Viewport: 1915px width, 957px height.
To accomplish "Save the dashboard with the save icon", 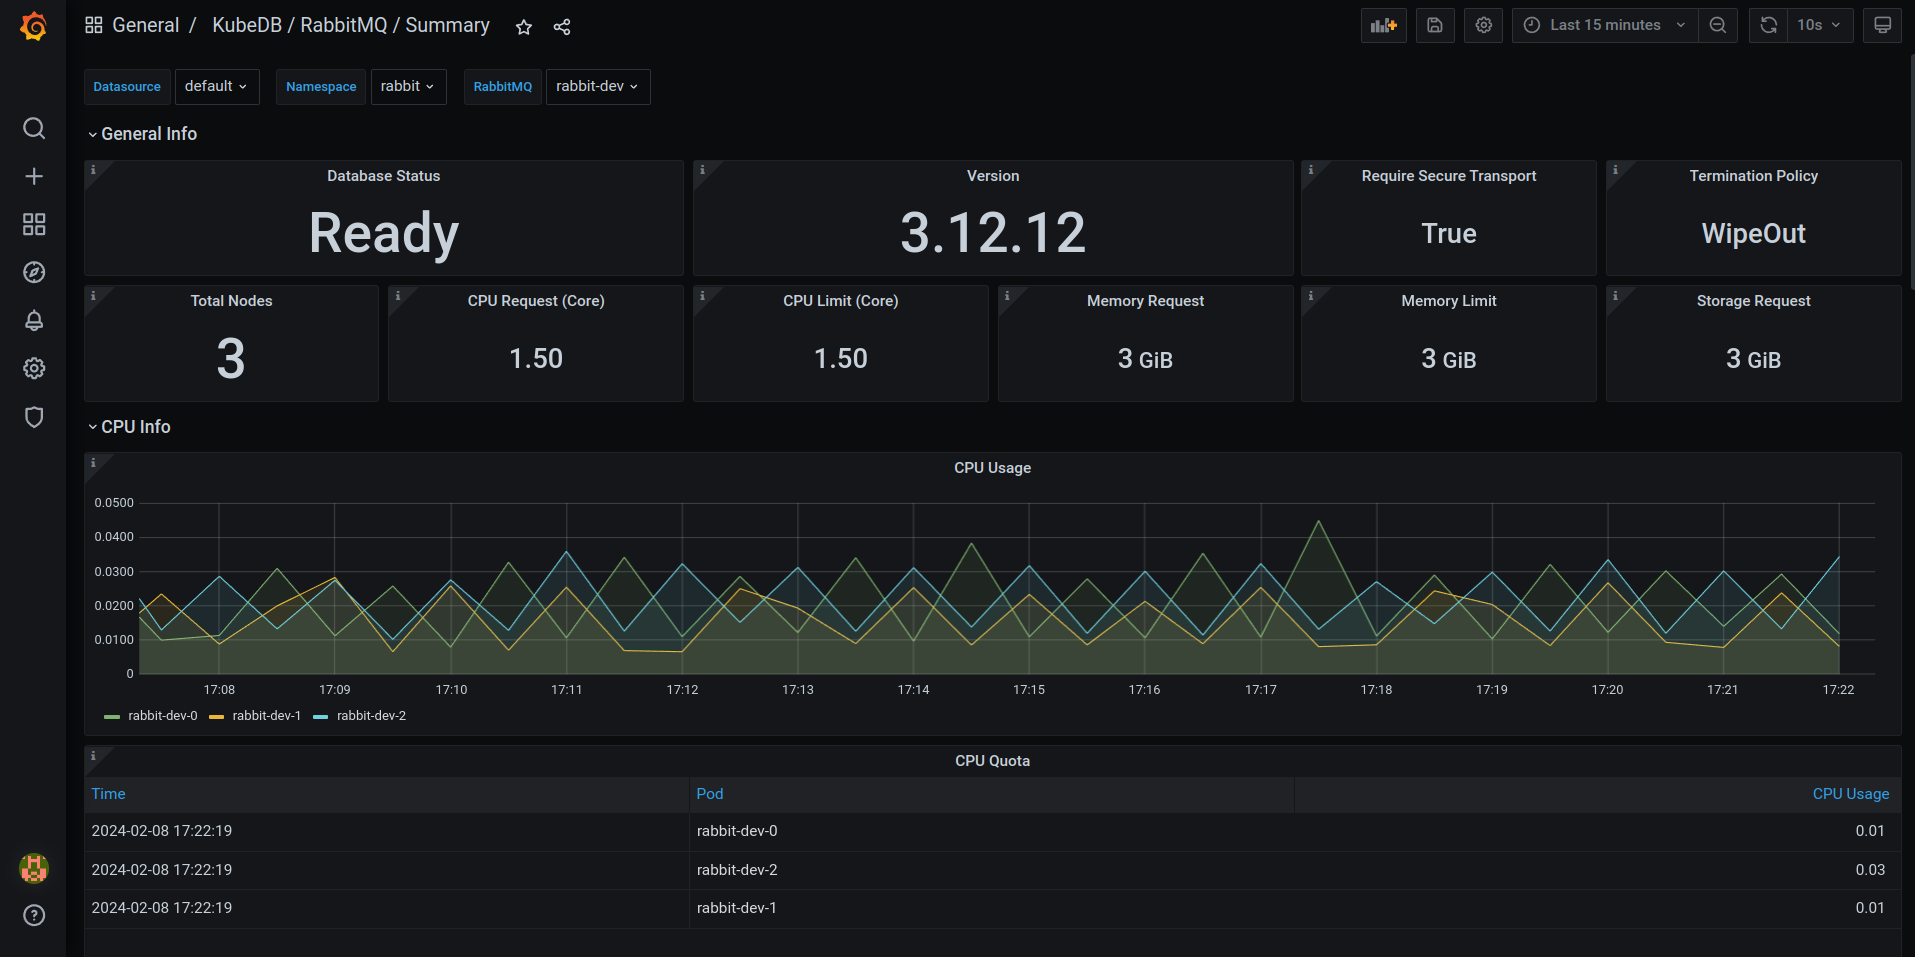I will tap(1435, 25).
